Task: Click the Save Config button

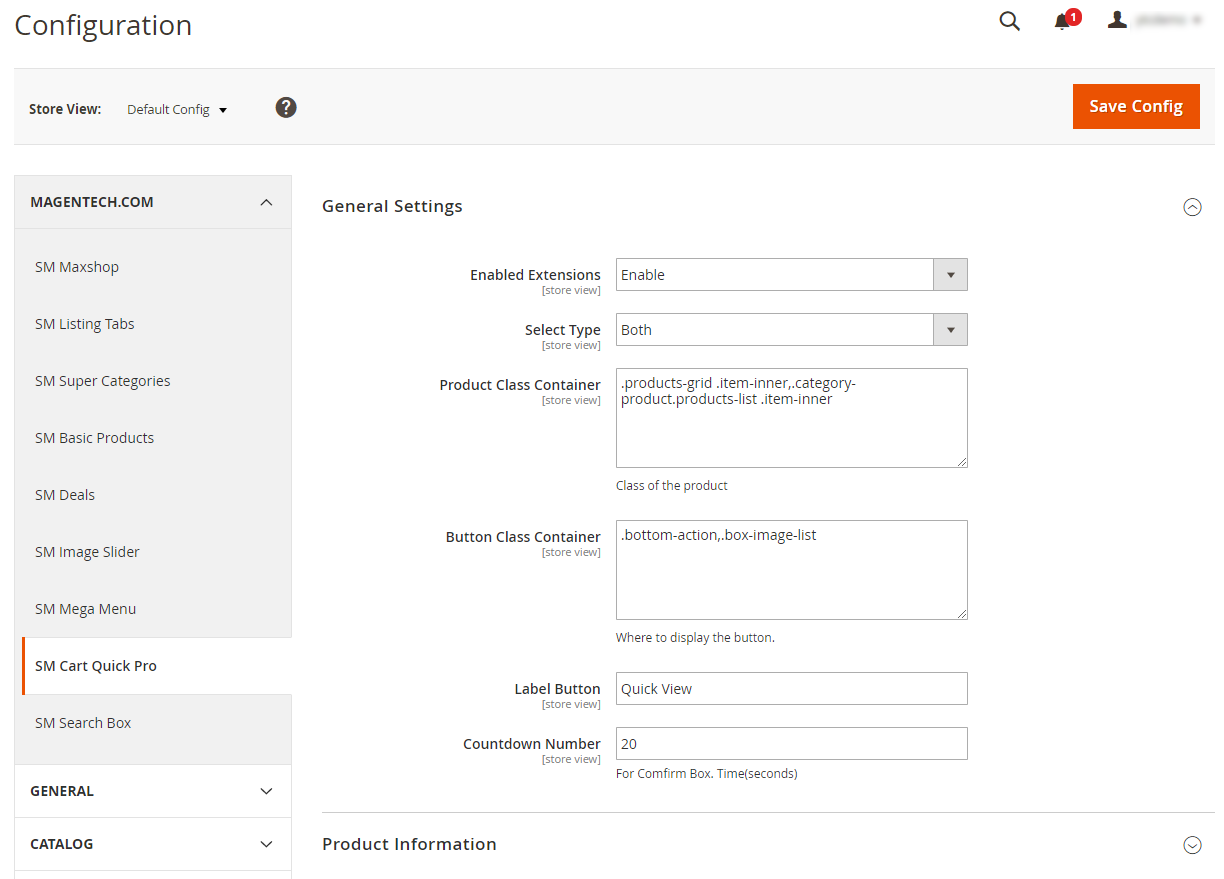Action: [x=1136, y=106]
